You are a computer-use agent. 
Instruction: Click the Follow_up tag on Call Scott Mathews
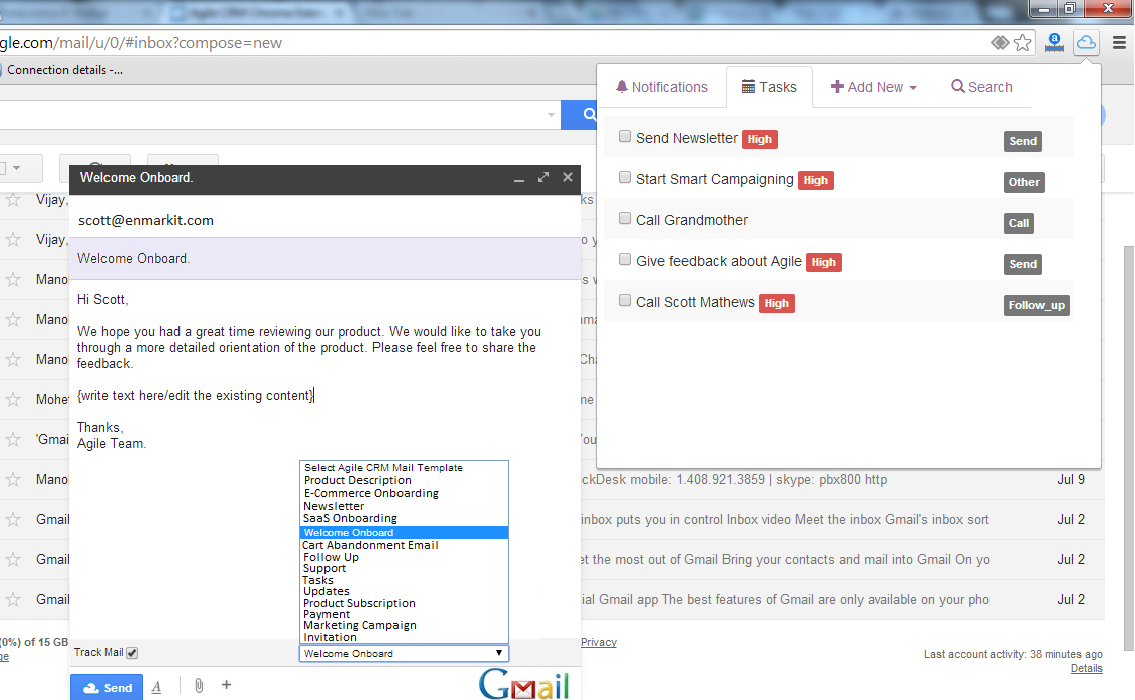[x=1037, y=305]
